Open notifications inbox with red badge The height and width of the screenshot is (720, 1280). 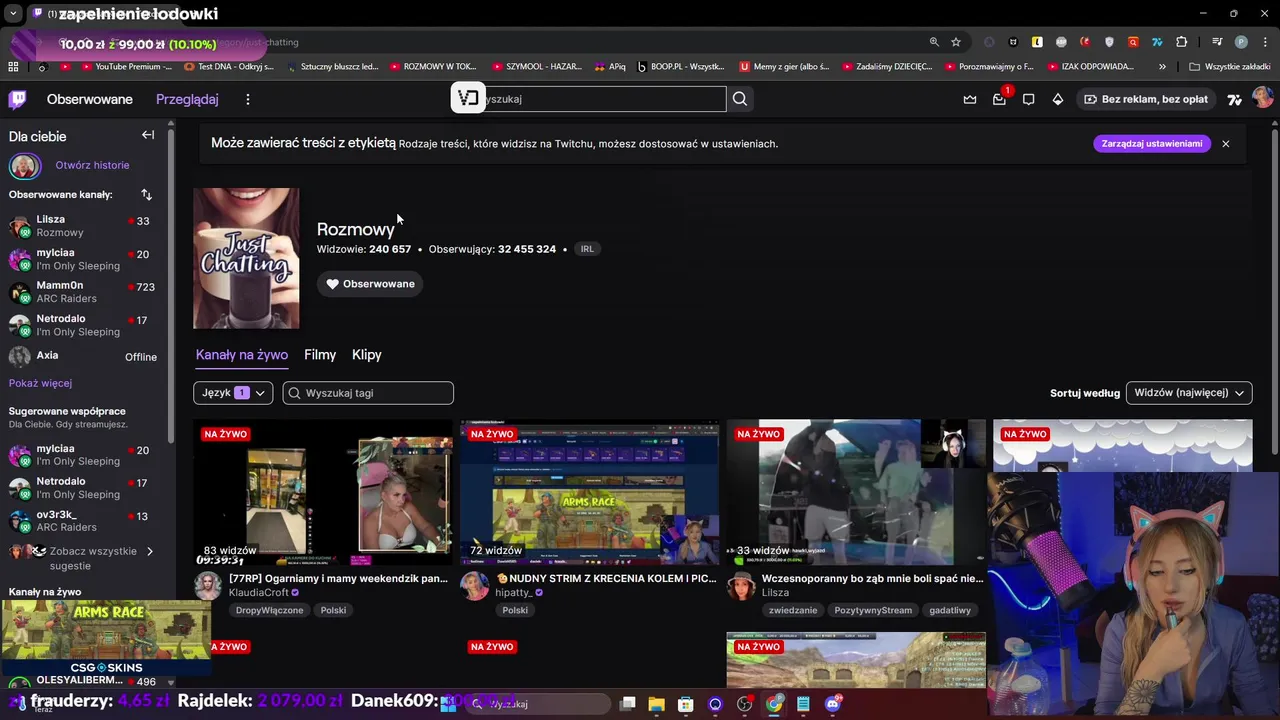point(999,99)
